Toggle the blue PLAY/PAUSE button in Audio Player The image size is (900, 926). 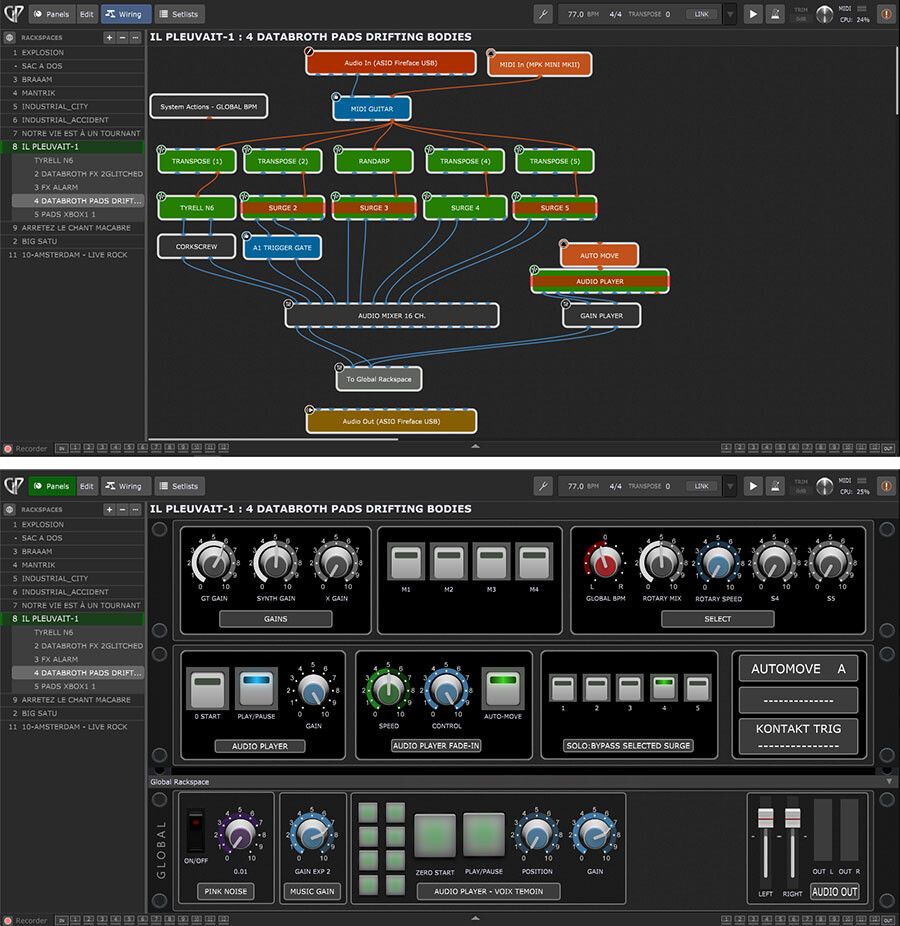pos(256,688)
